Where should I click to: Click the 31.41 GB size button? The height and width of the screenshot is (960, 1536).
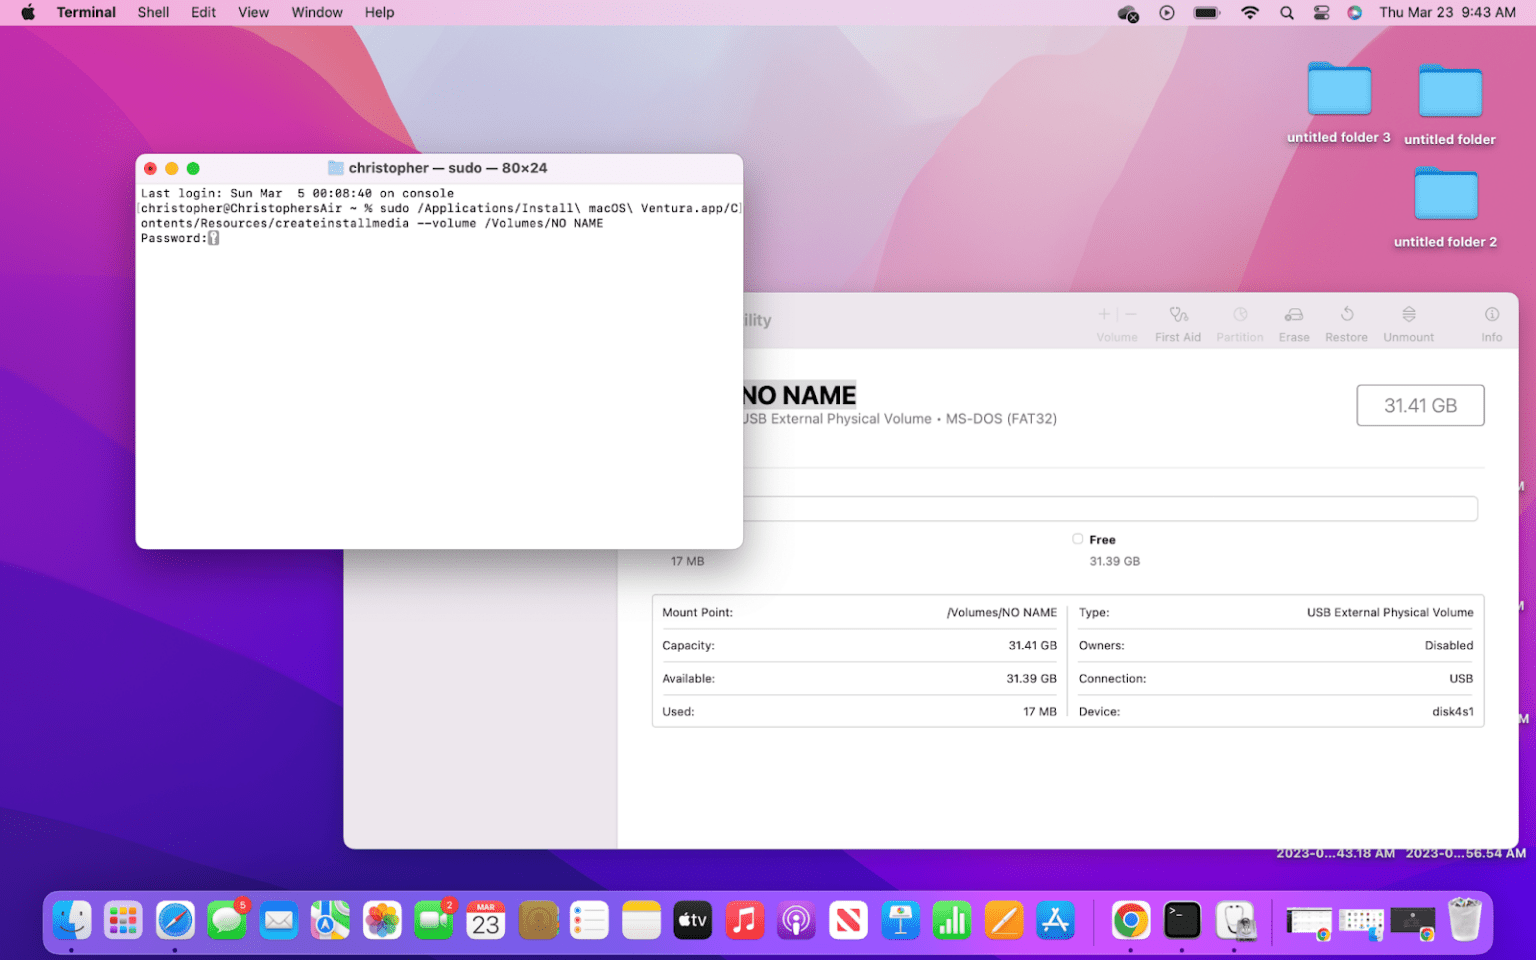tap(1420, 405)
